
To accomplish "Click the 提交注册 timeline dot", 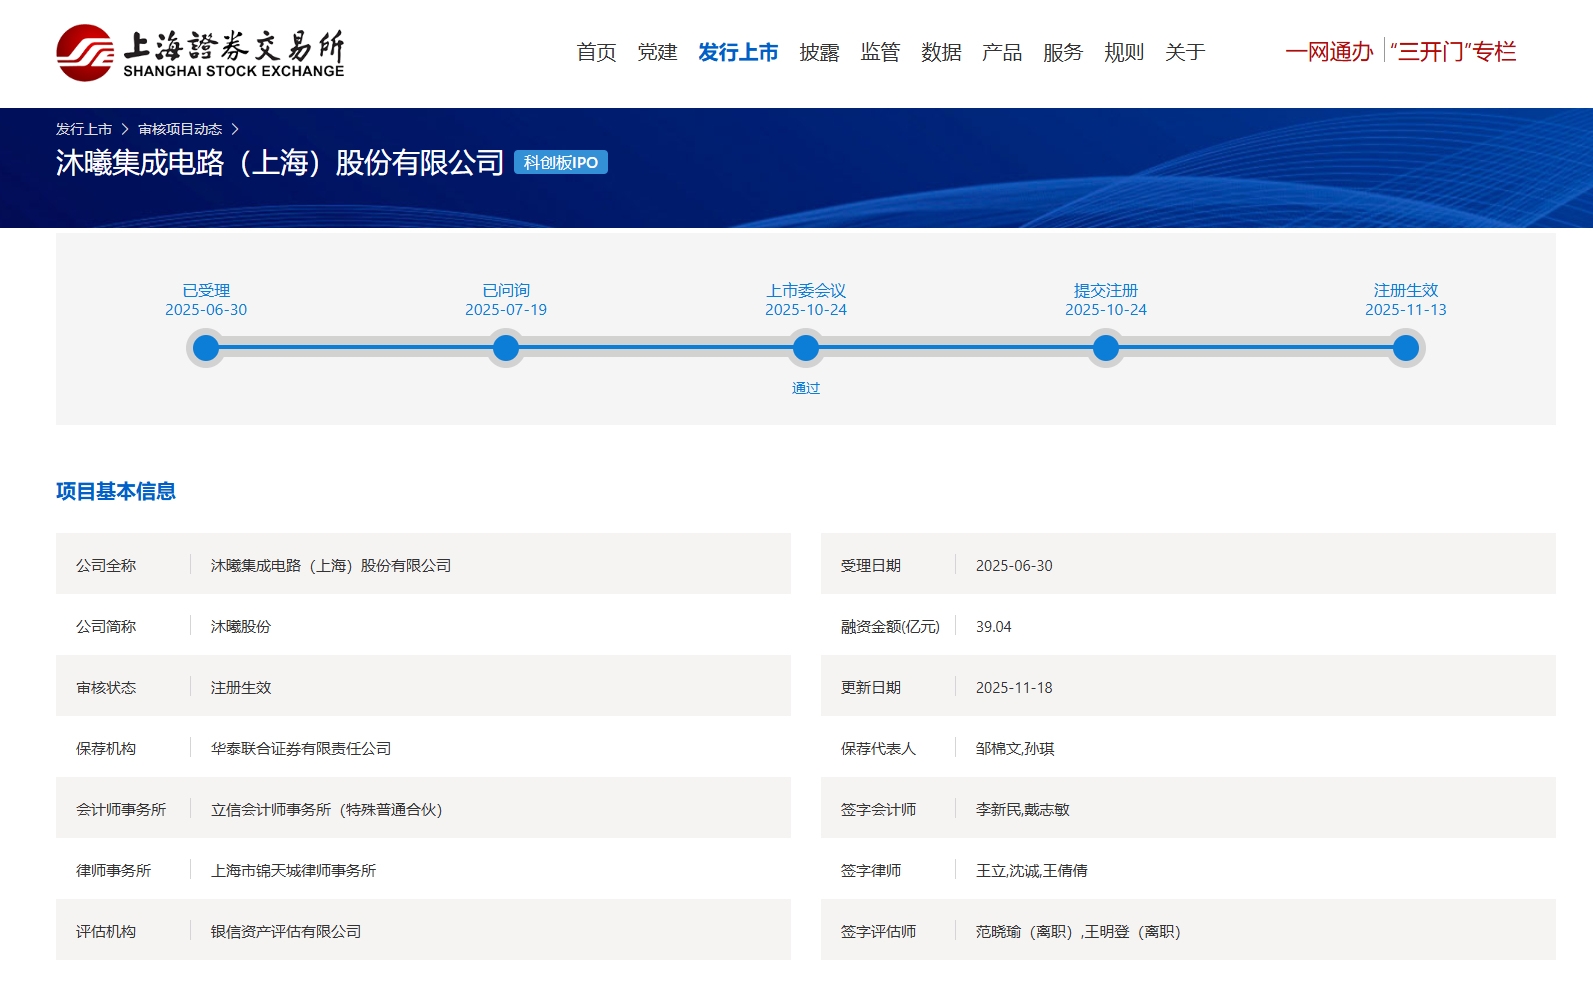I will (1106, 348).
